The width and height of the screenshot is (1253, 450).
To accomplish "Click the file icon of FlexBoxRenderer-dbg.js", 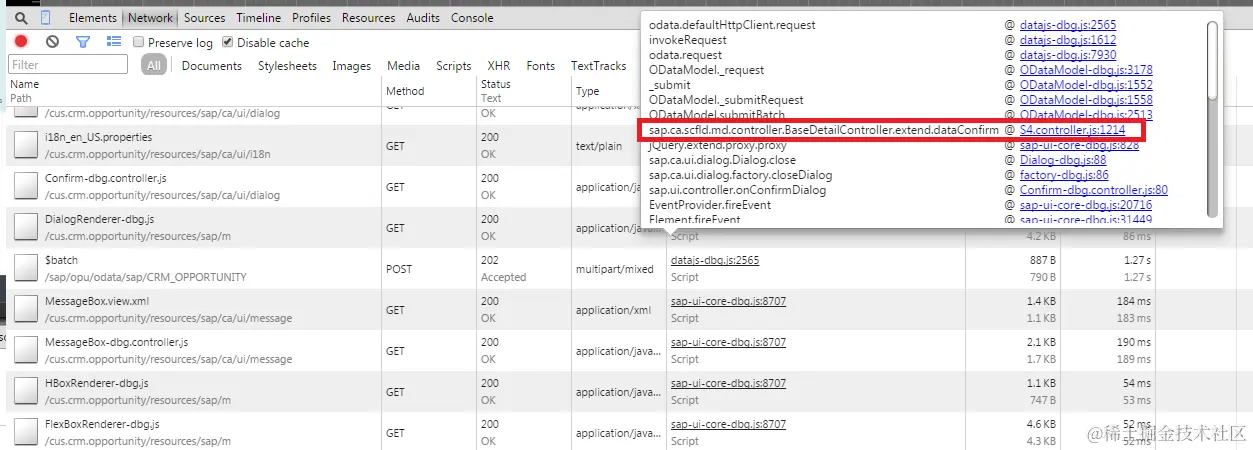I will 24,432.
